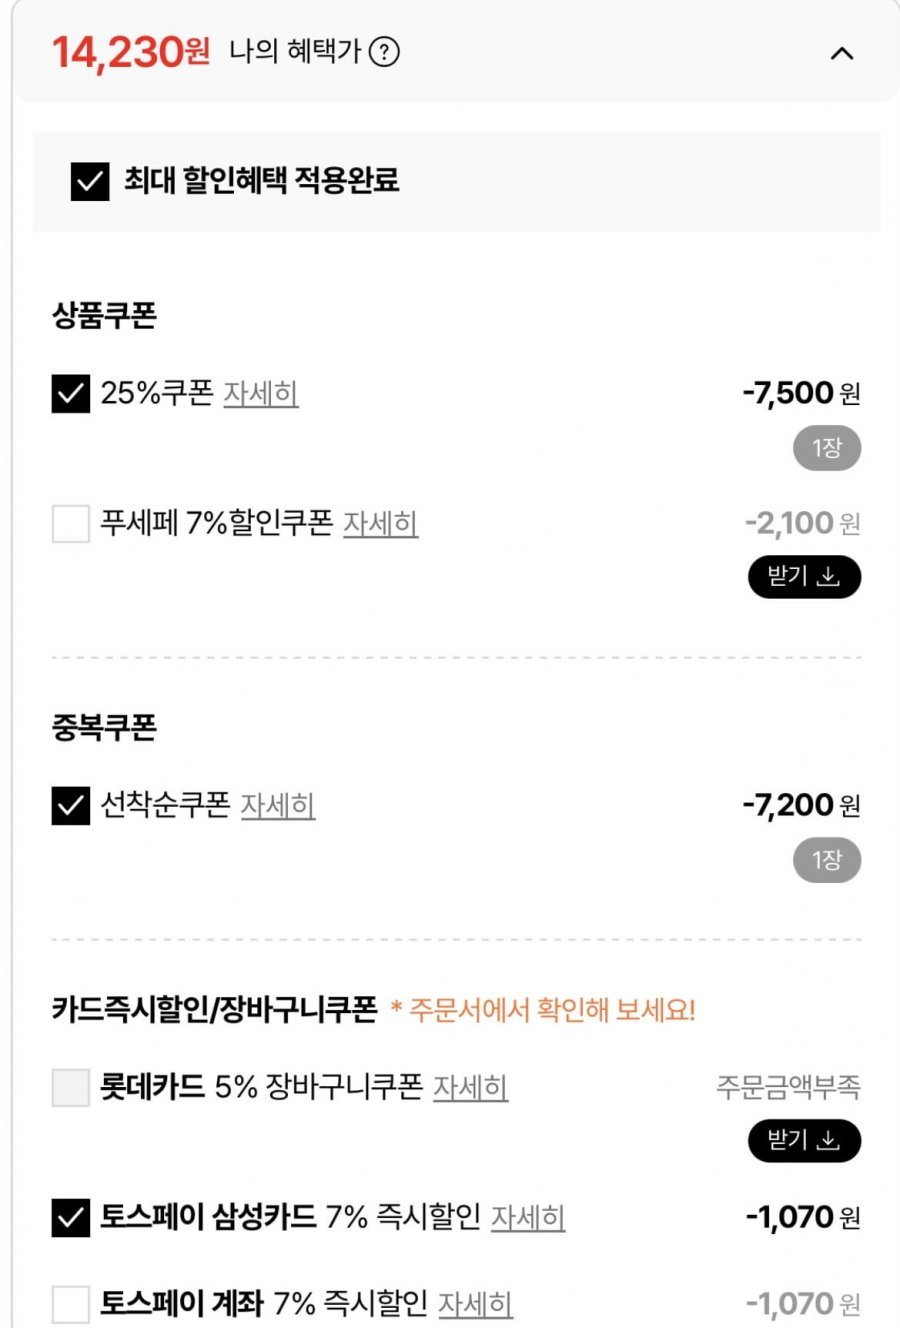Check the 푸세페 7%할인쿠폰 checkbox
This screenshot has width=900, height=1328.
pos(70,523)
